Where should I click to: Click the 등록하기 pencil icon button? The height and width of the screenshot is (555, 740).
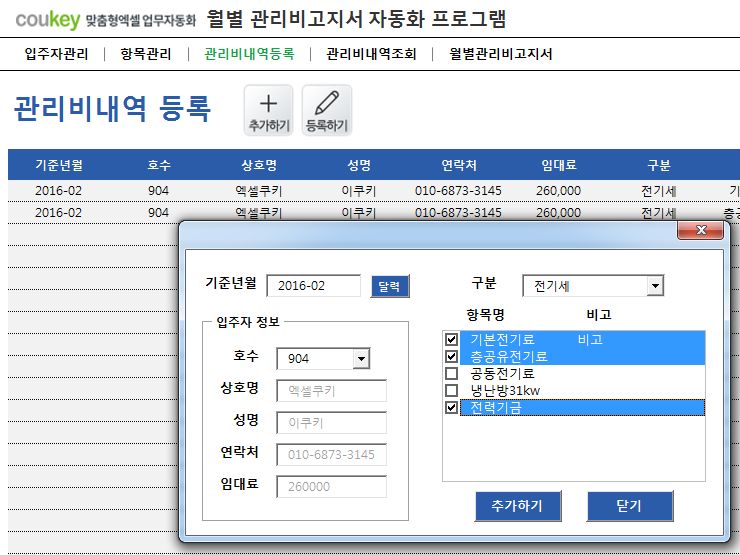pyautogui.click(x=327, y=110)
